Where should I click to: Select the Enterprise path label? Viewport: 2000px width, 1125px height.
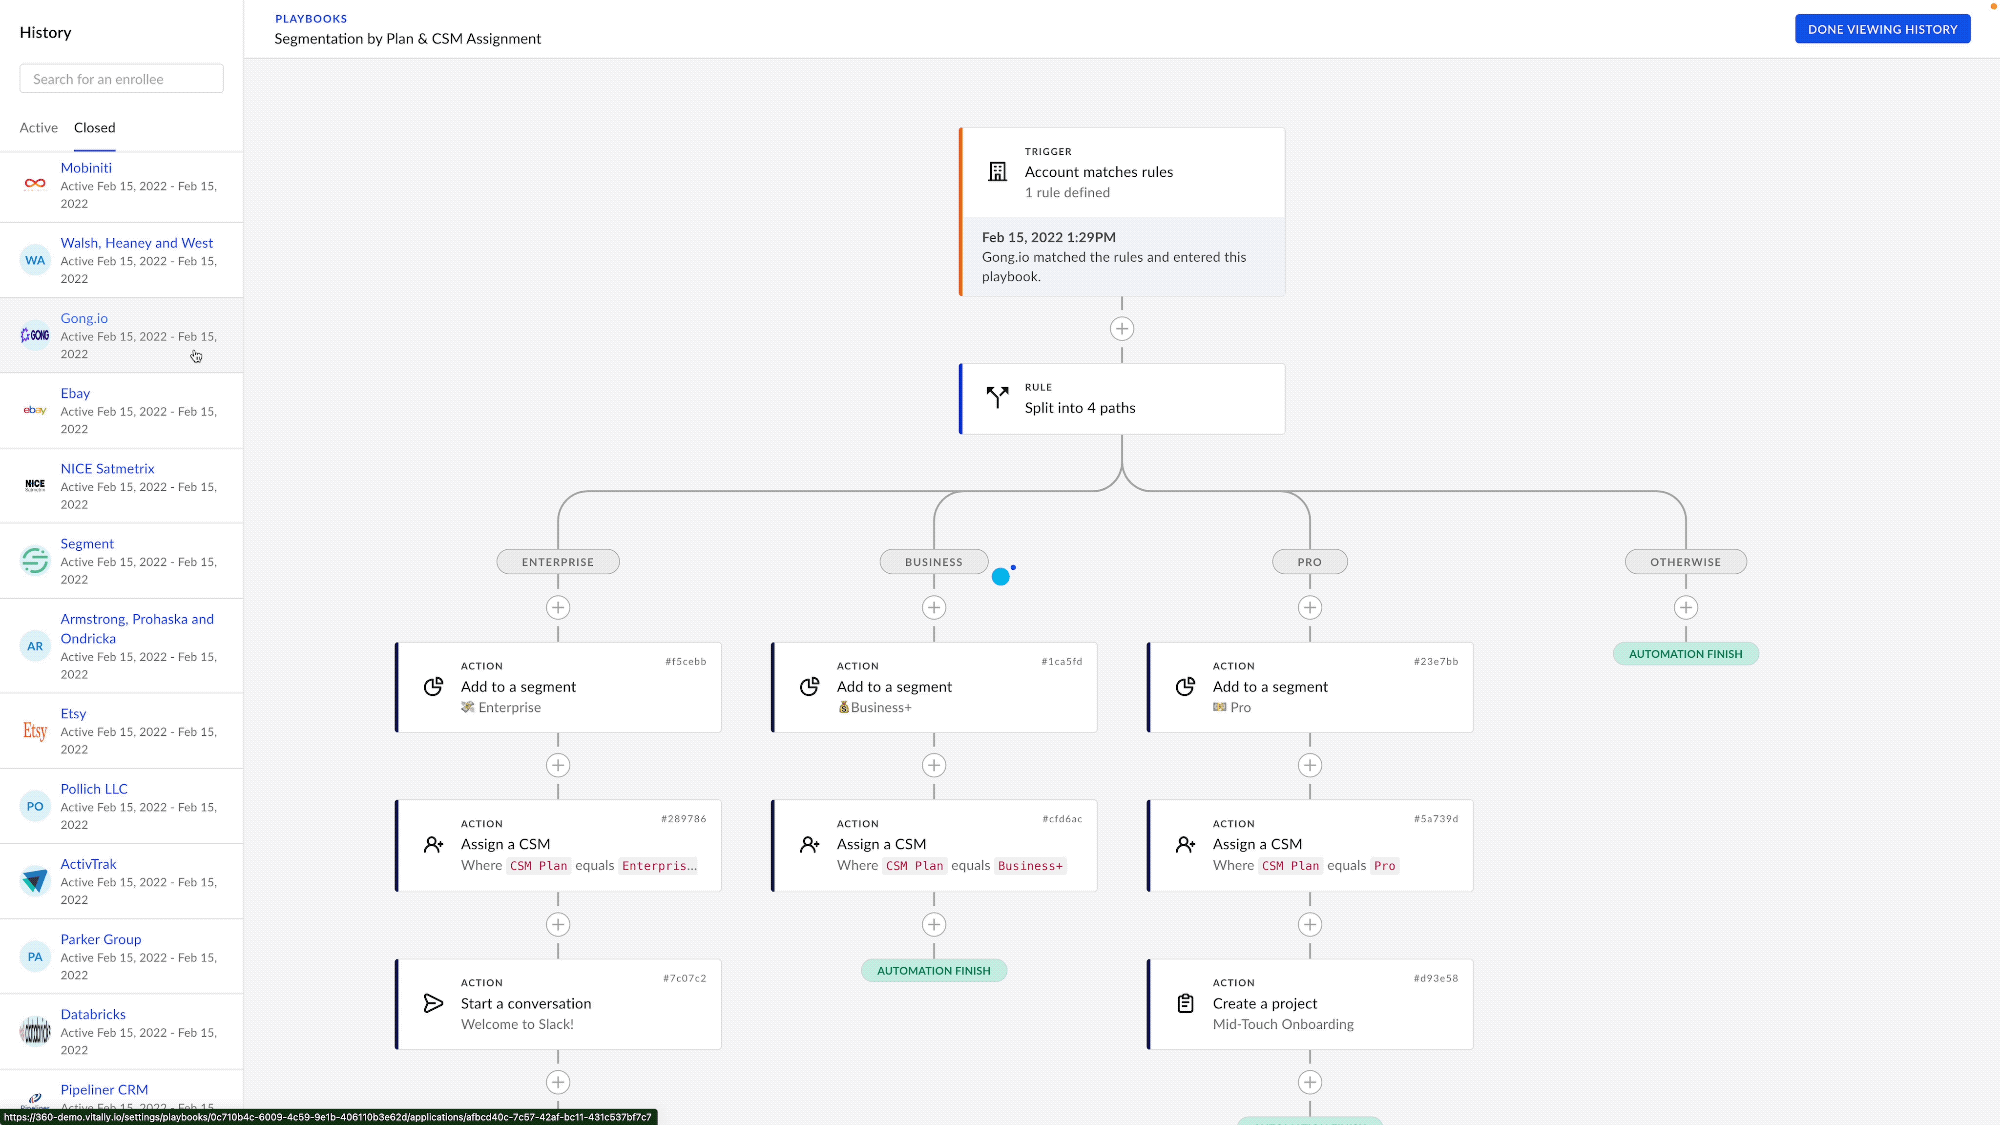coord(558,562)
